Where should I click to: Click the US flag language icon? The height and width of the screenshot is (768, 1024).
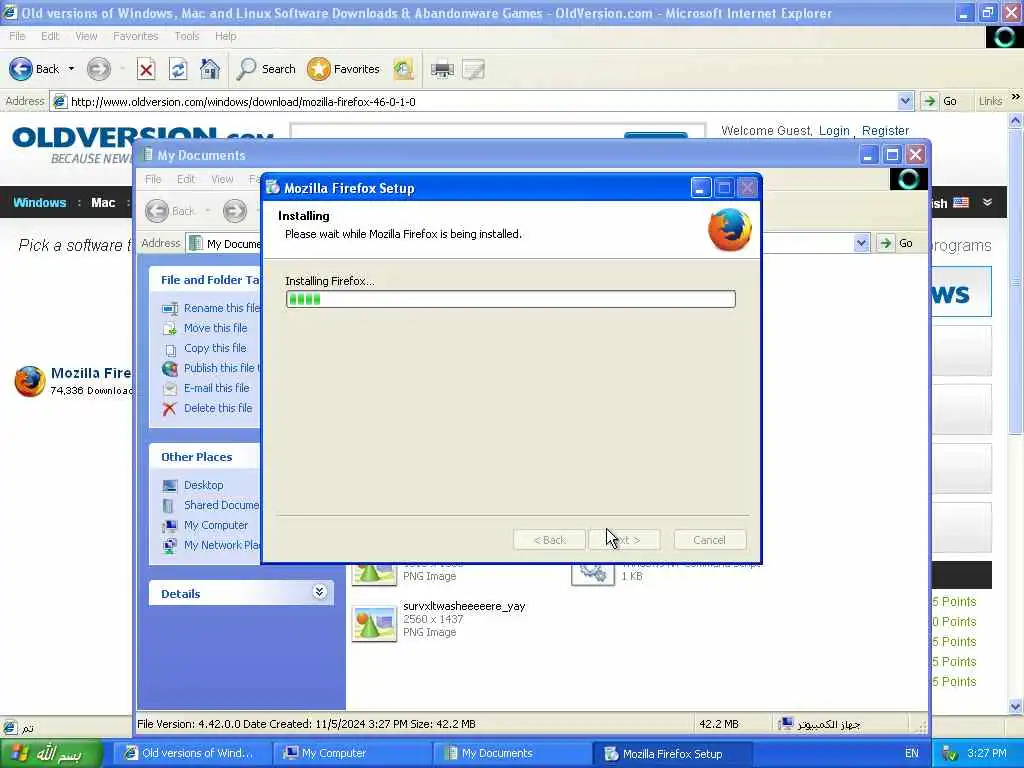(x=961, y=203)
